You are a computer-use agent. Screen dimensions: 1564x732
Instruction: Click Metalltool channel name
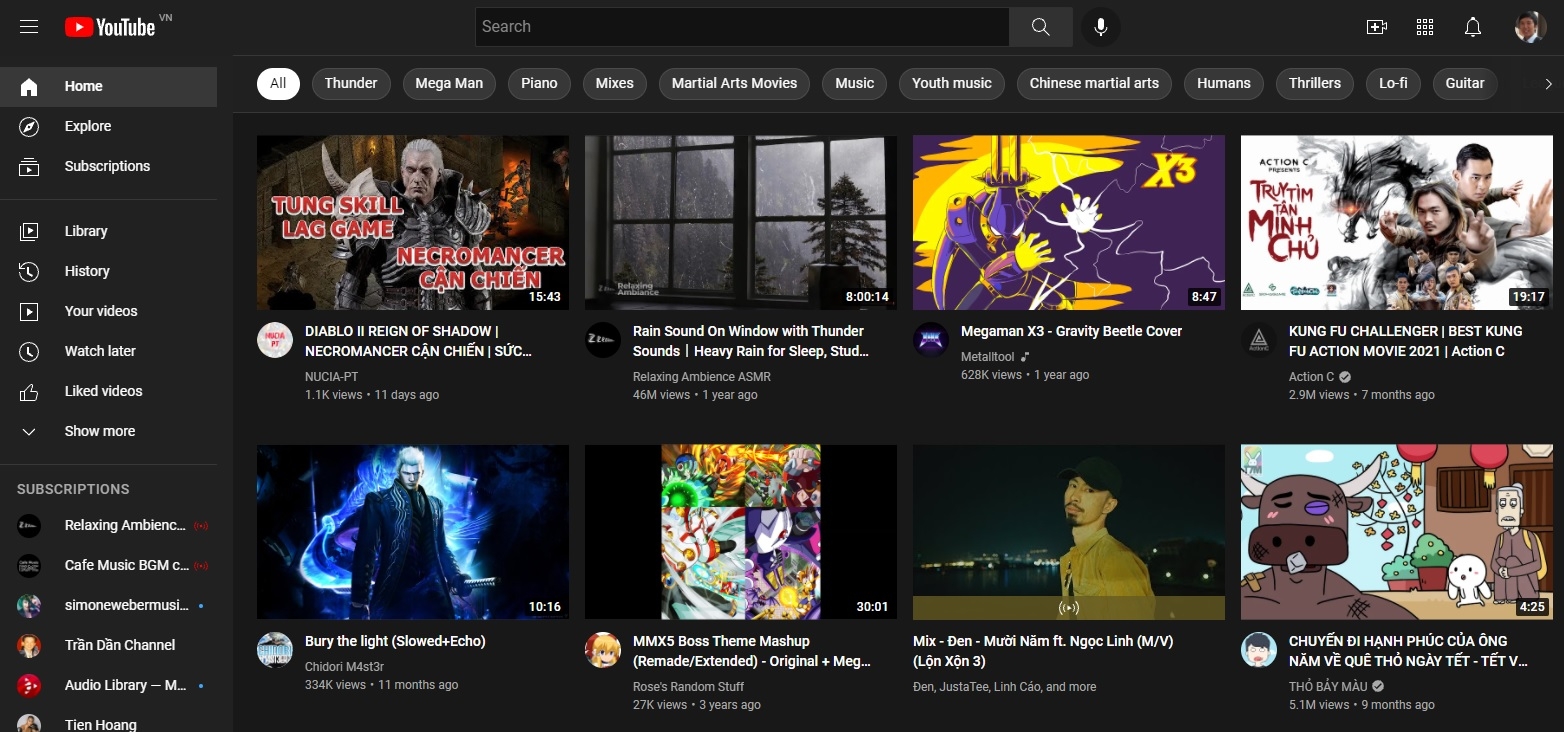tap(988, 357)
